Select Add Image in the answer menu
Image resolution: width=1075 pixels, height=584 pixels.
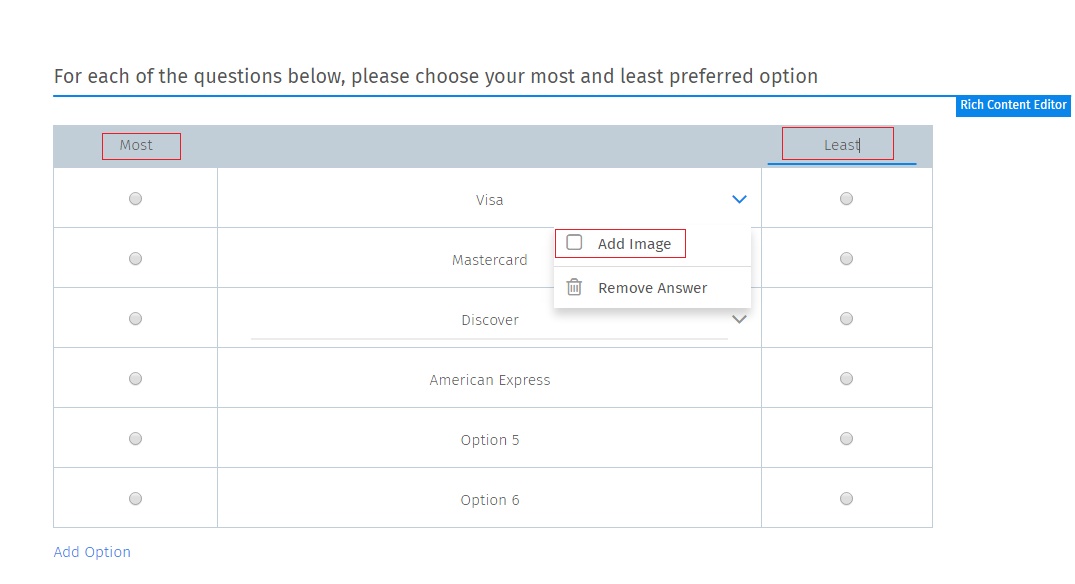634,243
